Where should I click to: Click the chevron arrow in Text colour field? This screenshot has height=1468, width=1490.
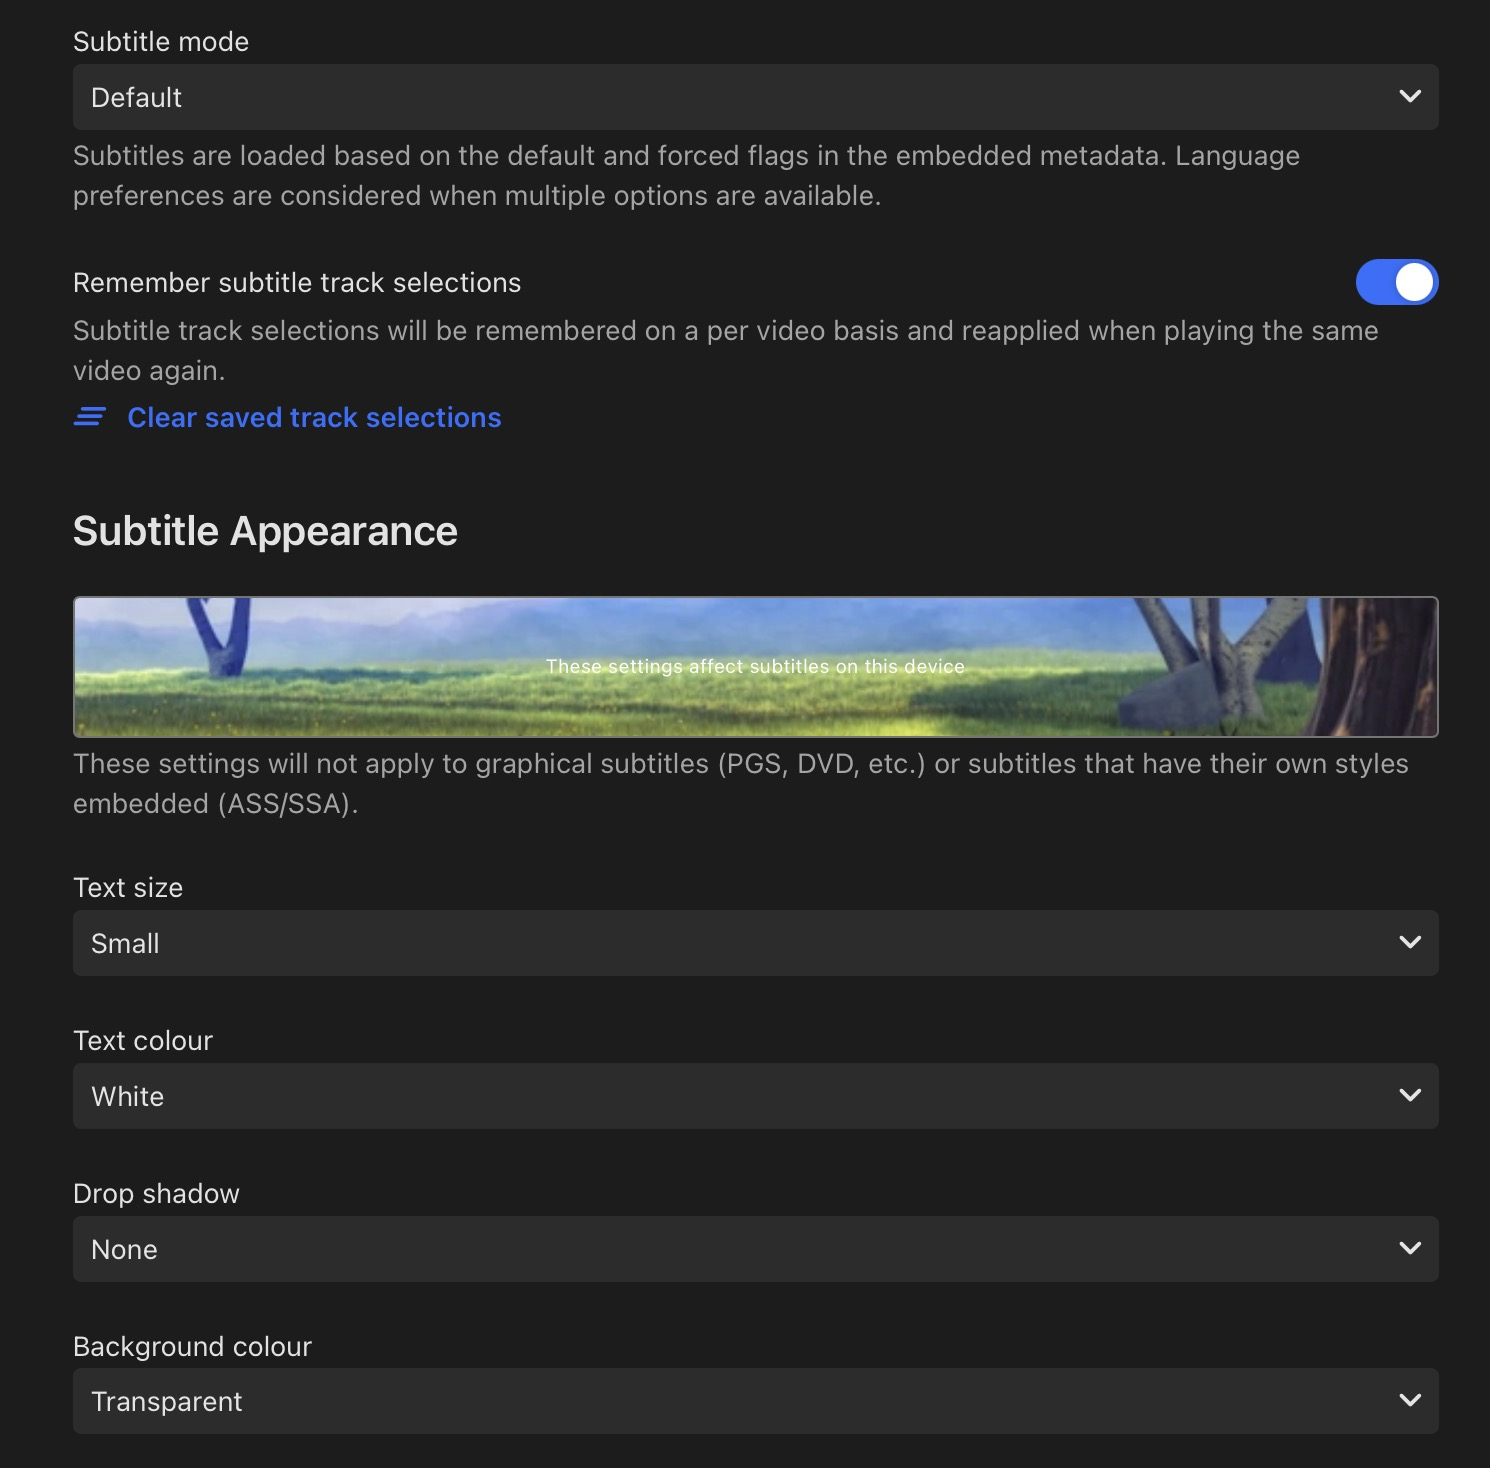click(x=1410, y=1096)
